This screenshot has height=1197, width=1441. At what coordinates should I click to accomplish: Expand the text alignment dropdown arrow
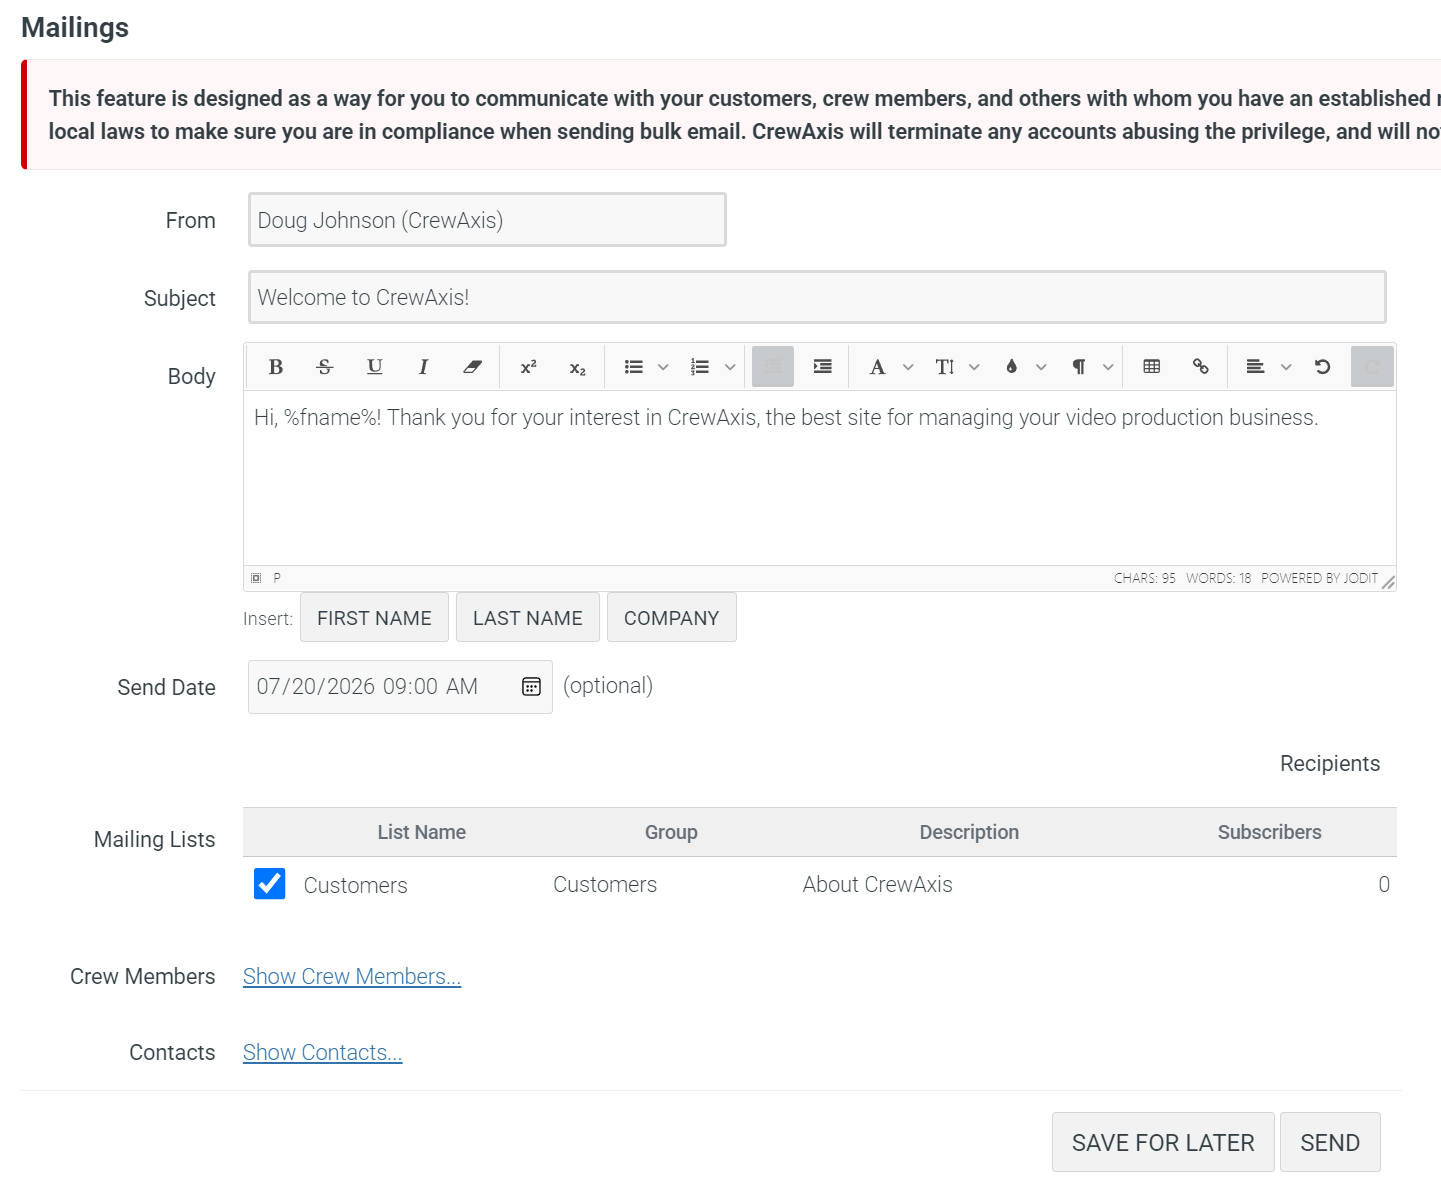click(x=1286, y=367)
